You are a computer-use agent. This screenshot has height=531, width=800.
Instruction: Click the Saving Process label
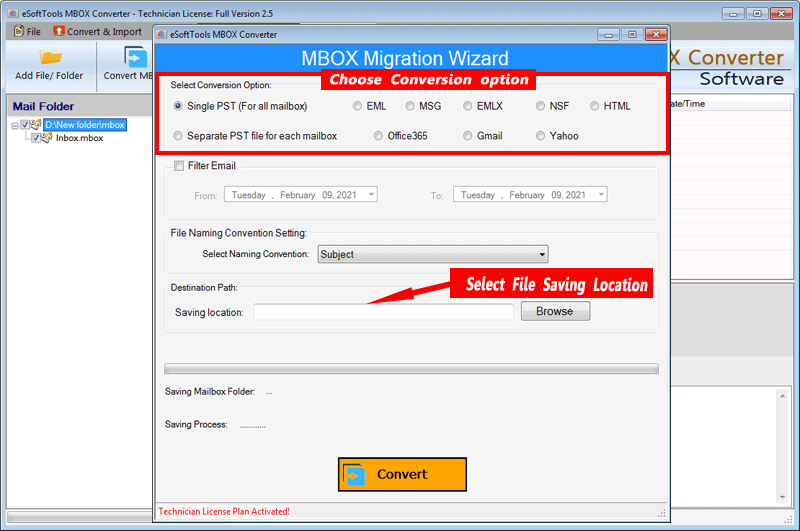tap(196, 424)
